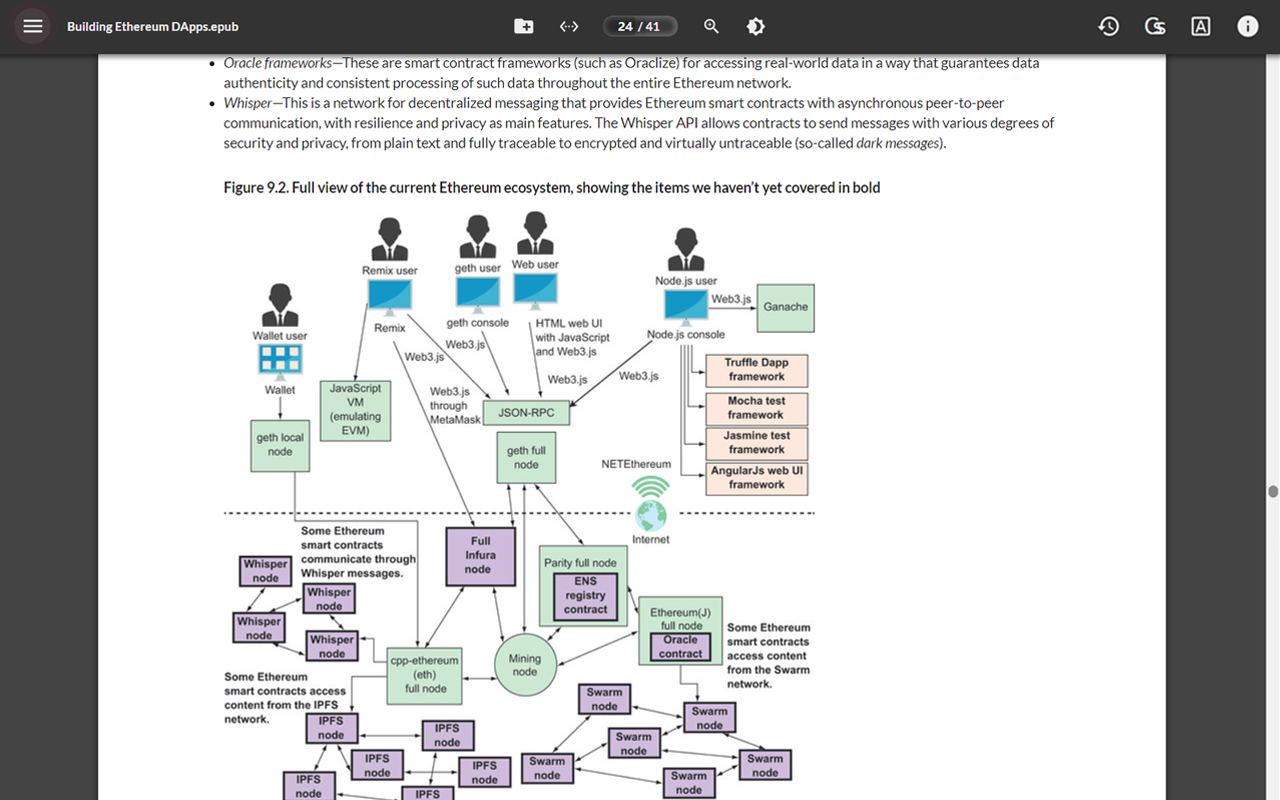Click the geth full node box
This screenshot has height=800, width=1280.
point(526,458)
